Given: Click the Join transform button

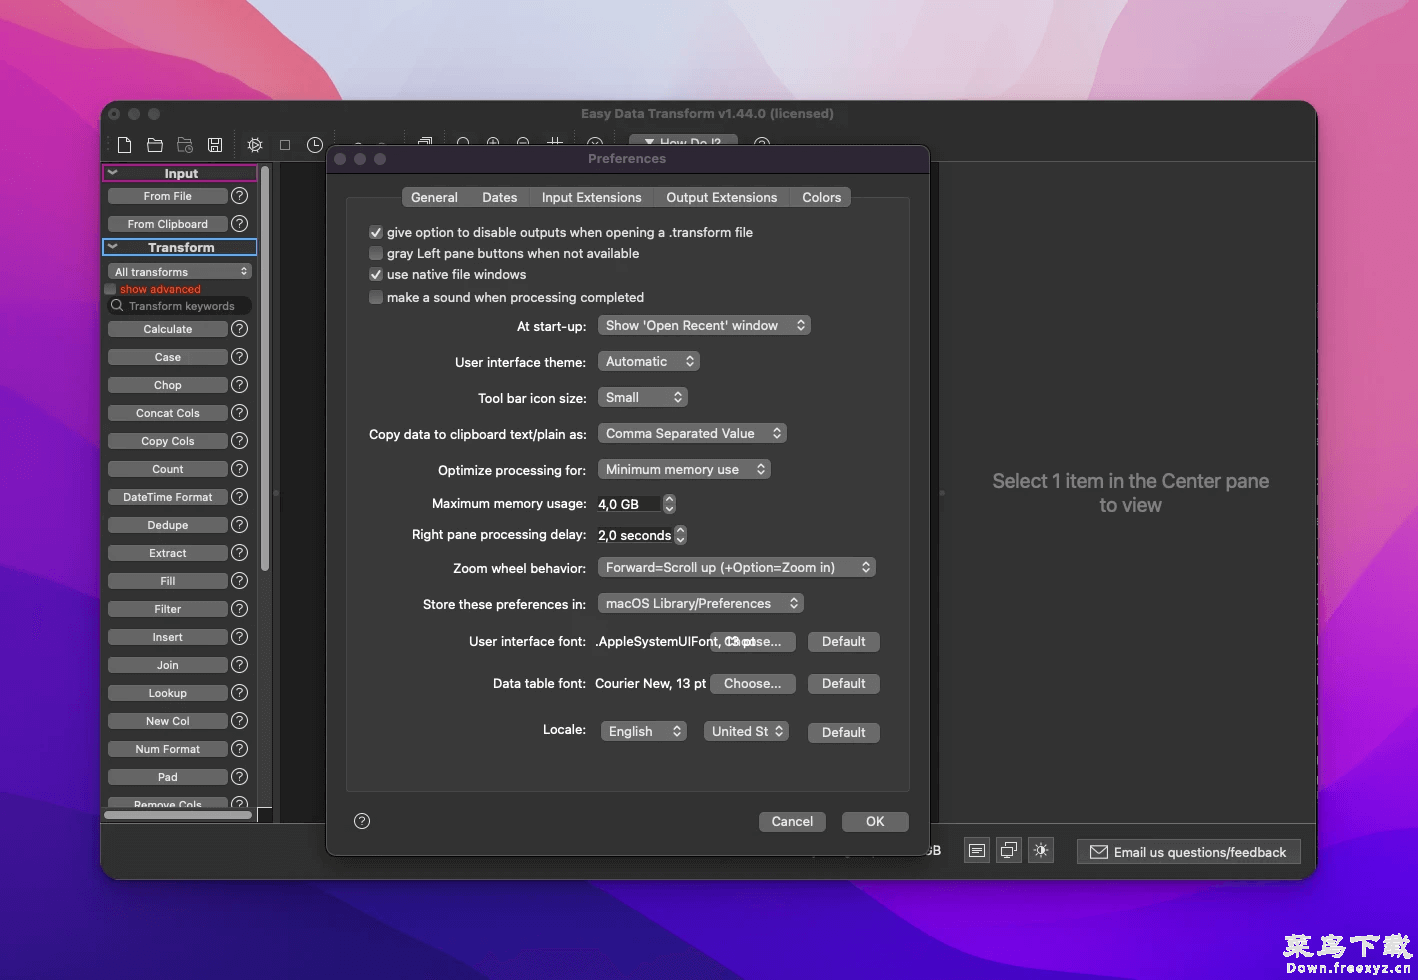Looking at the screenshot, I should (x=168, y=665).
